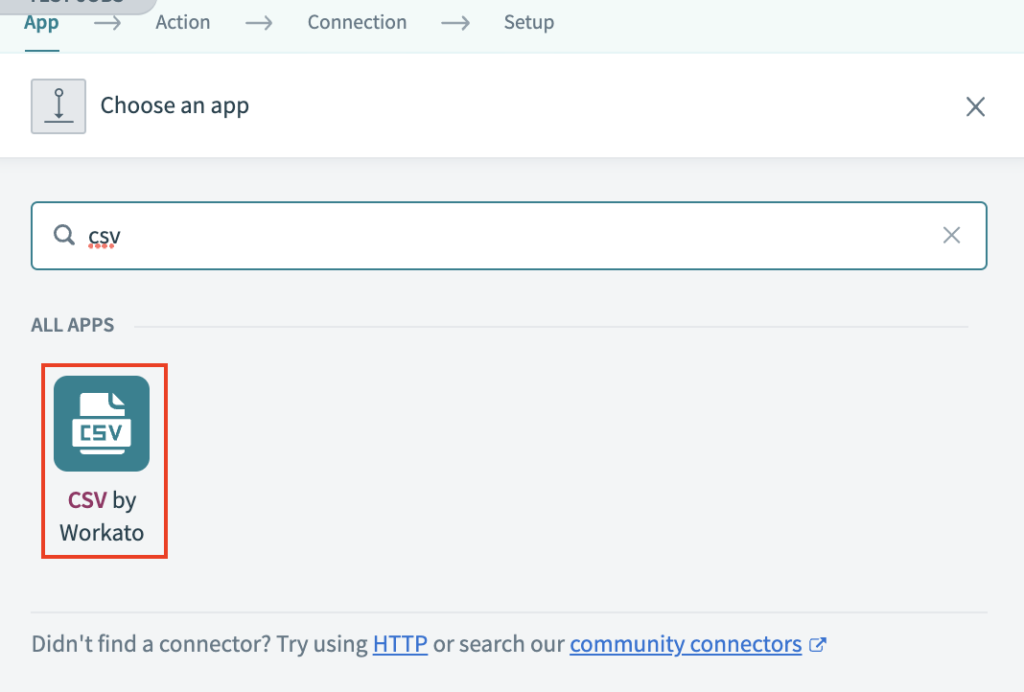
Task: Select the Setup step
Action: 528,22
